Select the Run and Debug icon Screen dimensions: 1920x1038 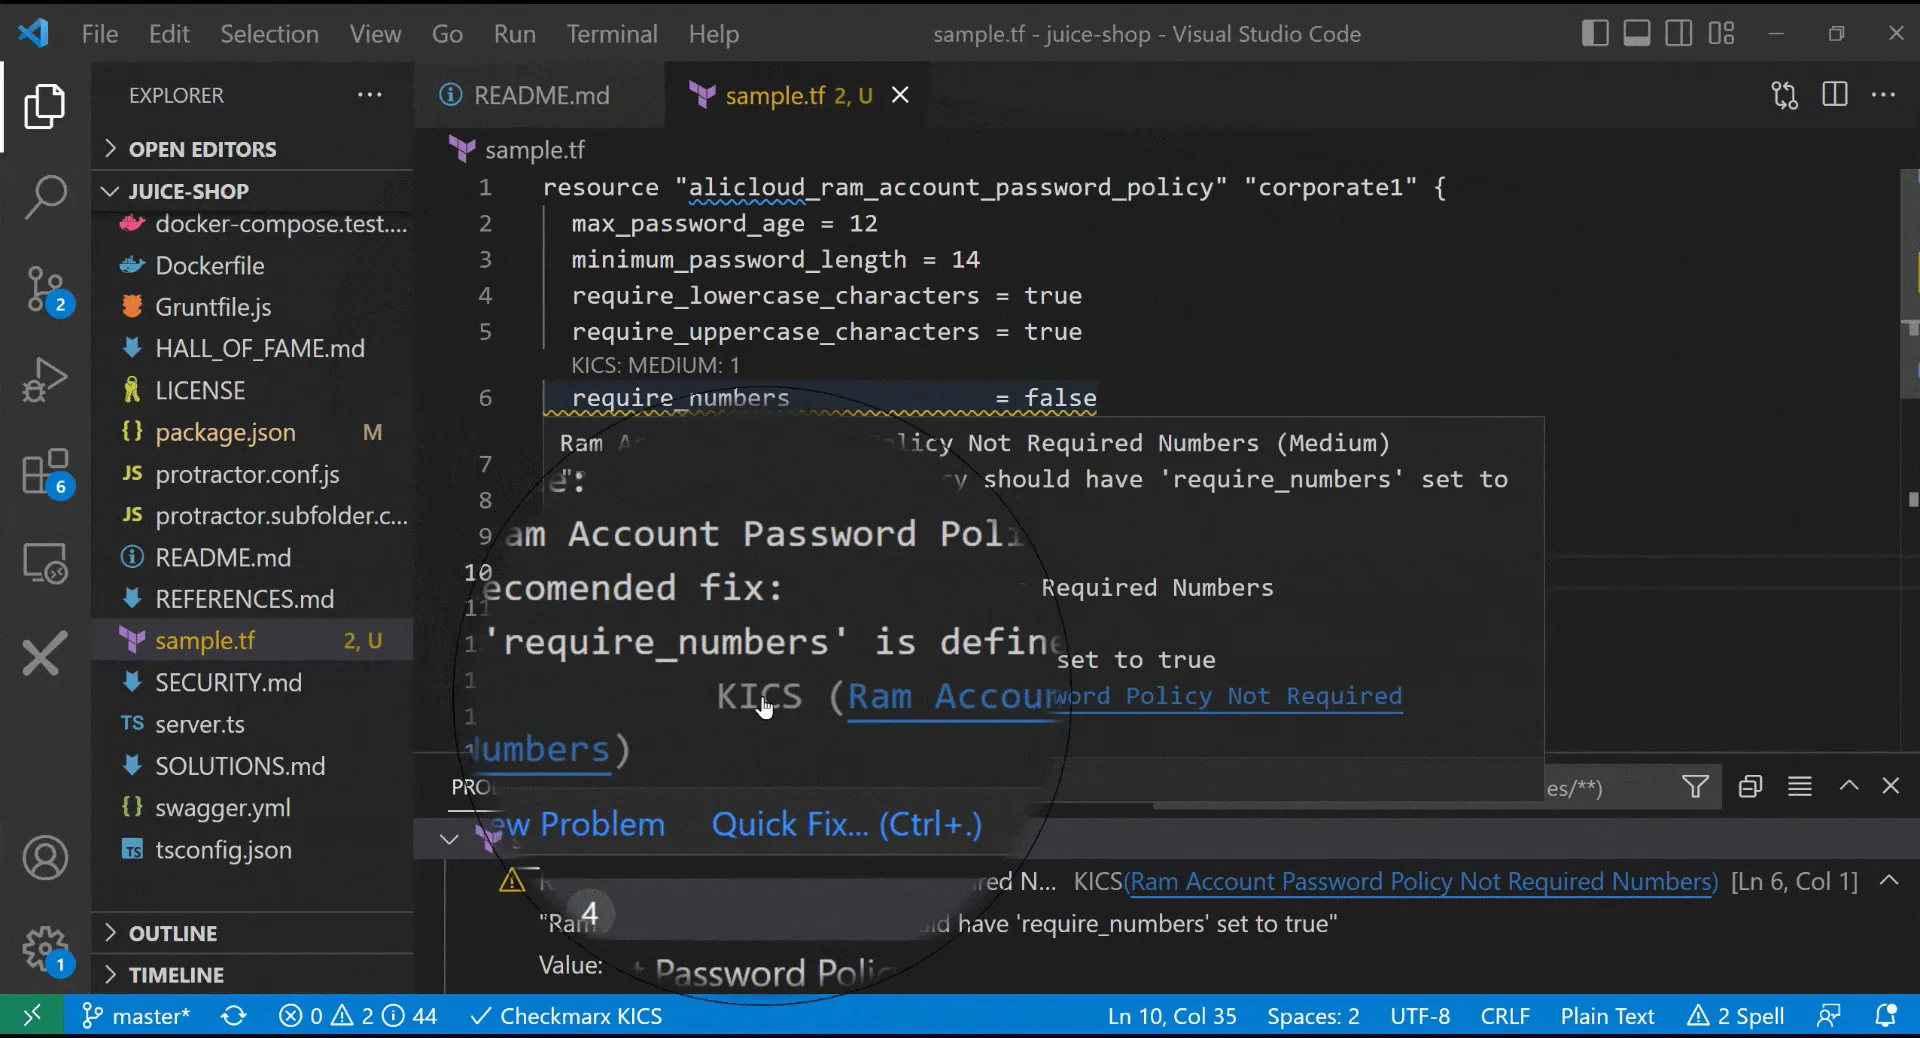tap(45, 380)
